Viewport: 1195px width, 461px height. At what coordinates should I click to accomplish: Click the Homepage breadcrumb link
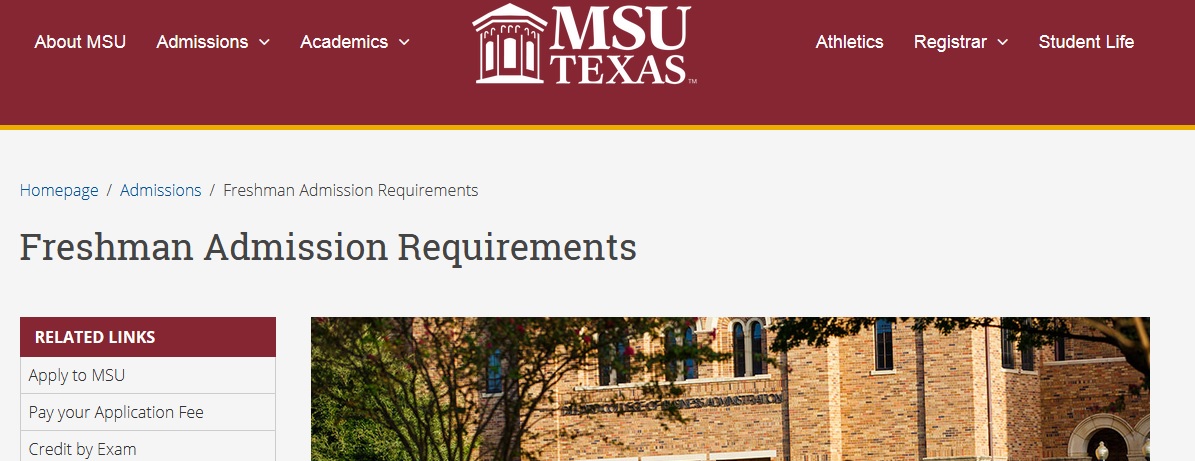(59, 190)
